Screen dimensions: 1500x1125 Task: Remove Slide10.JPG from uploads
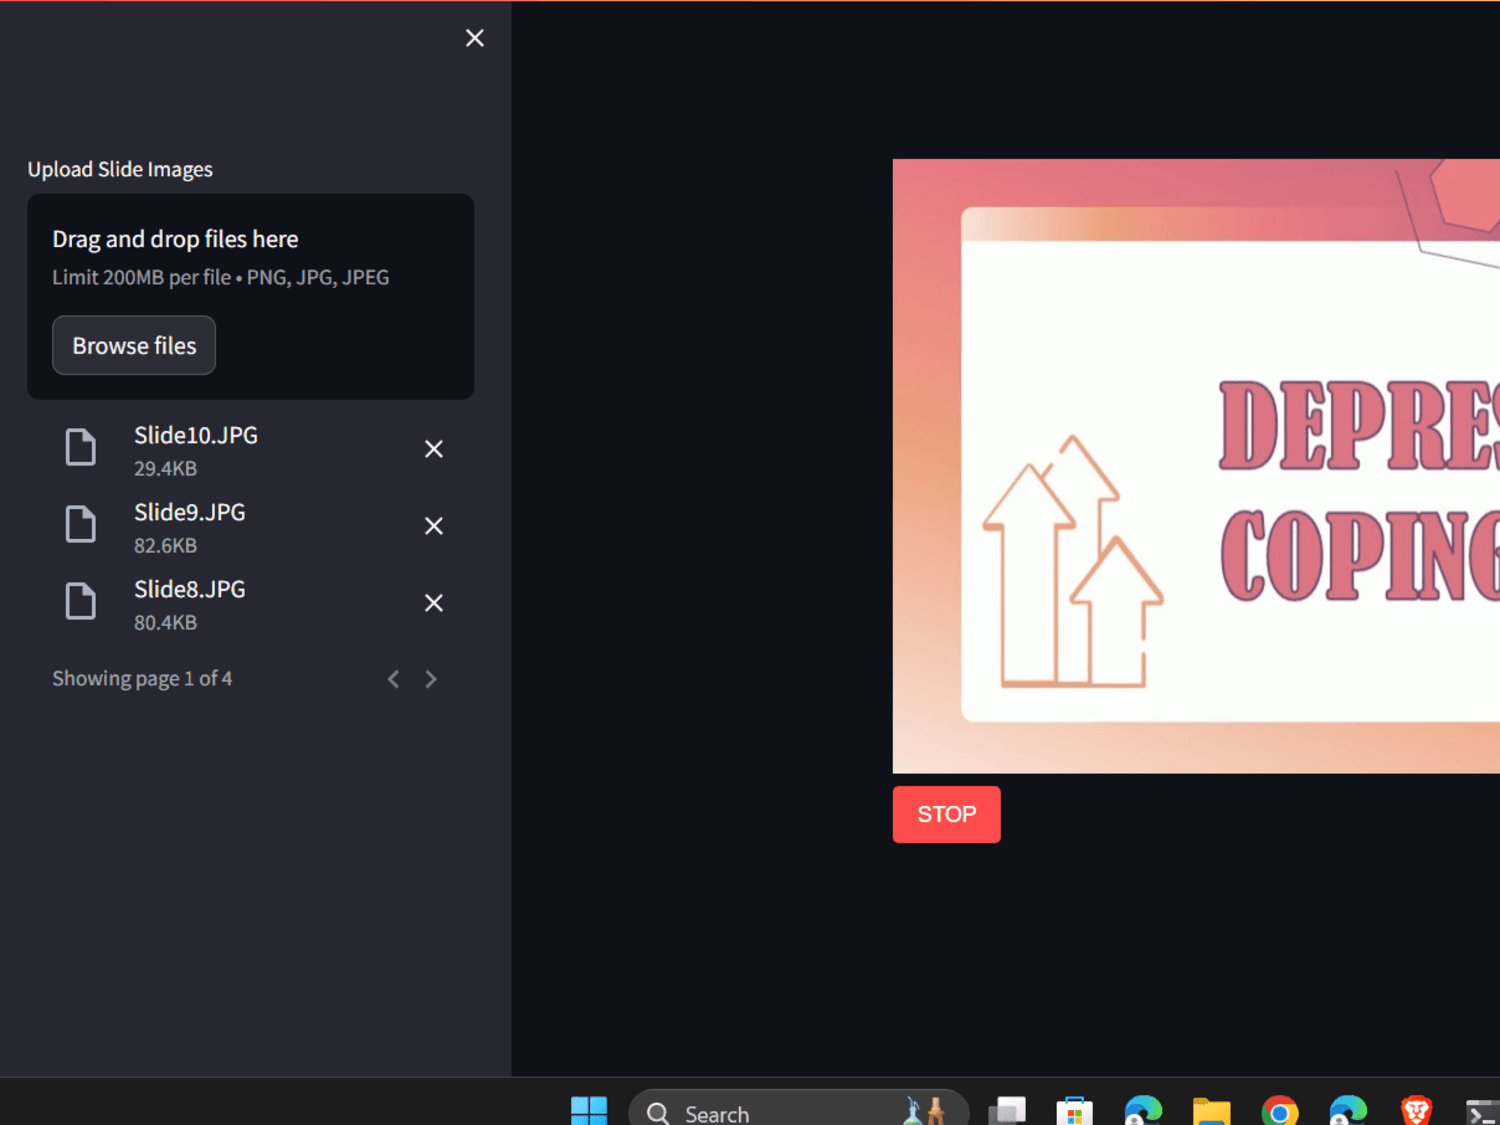pos(433,449)
